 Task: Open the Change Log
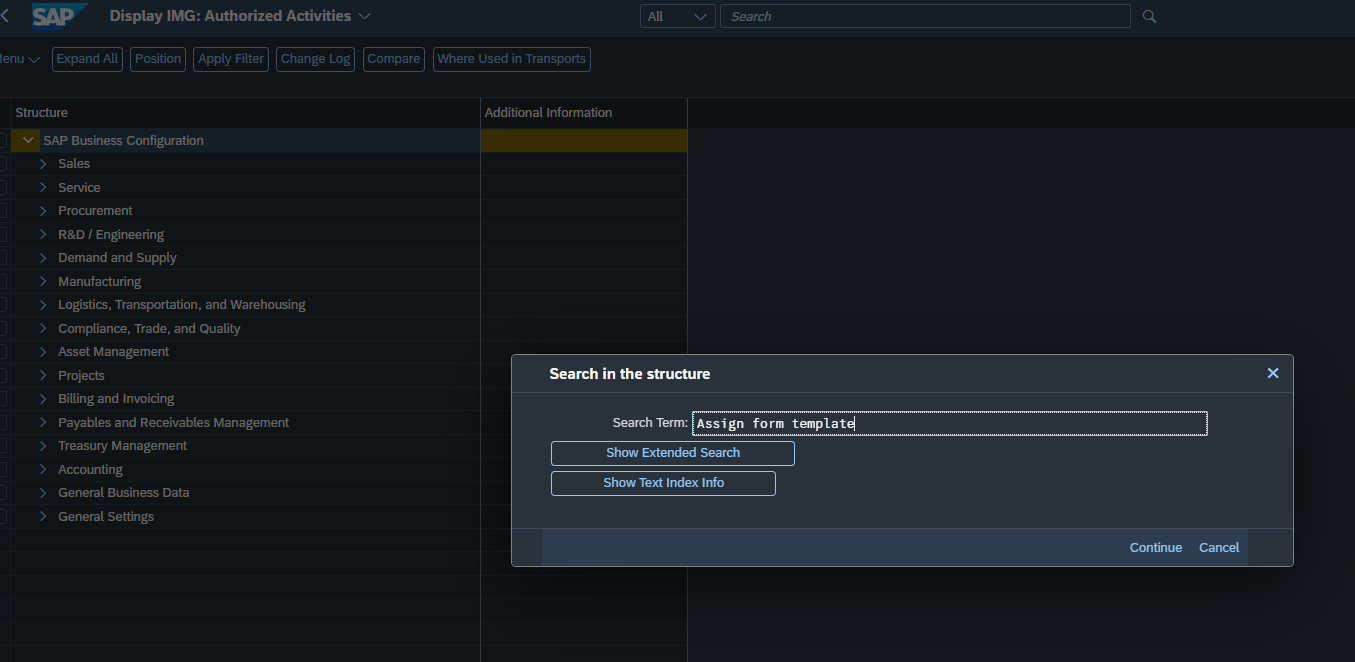click(315, 59)
